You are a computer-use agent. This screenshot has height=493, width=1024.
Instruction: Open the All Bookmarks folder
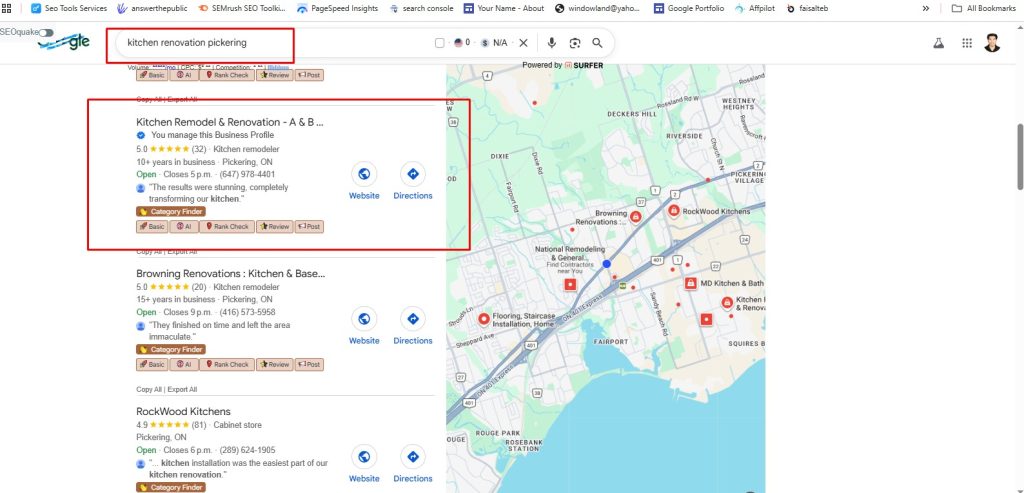click(984, 8)
